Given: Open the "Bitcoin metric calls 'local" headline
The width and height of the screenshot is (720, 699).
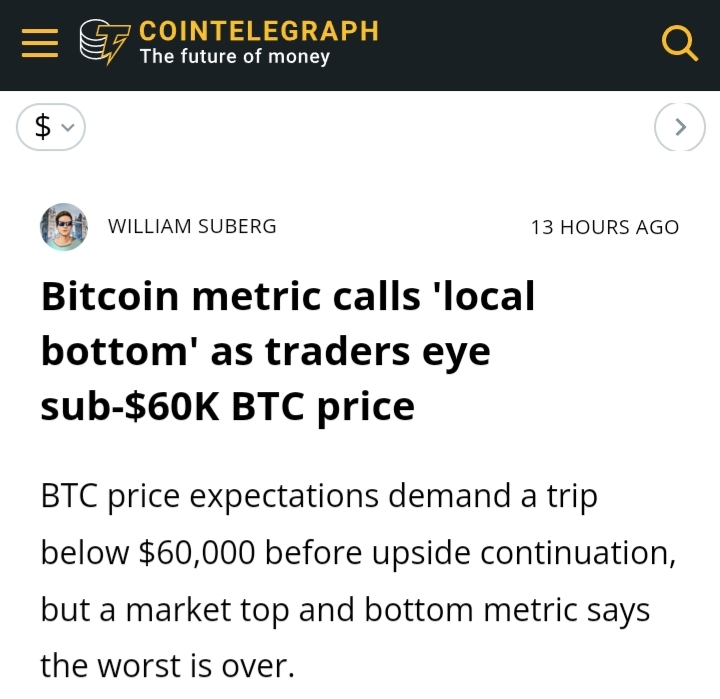Looking at the screenshot, I should [x=288, y=296].
